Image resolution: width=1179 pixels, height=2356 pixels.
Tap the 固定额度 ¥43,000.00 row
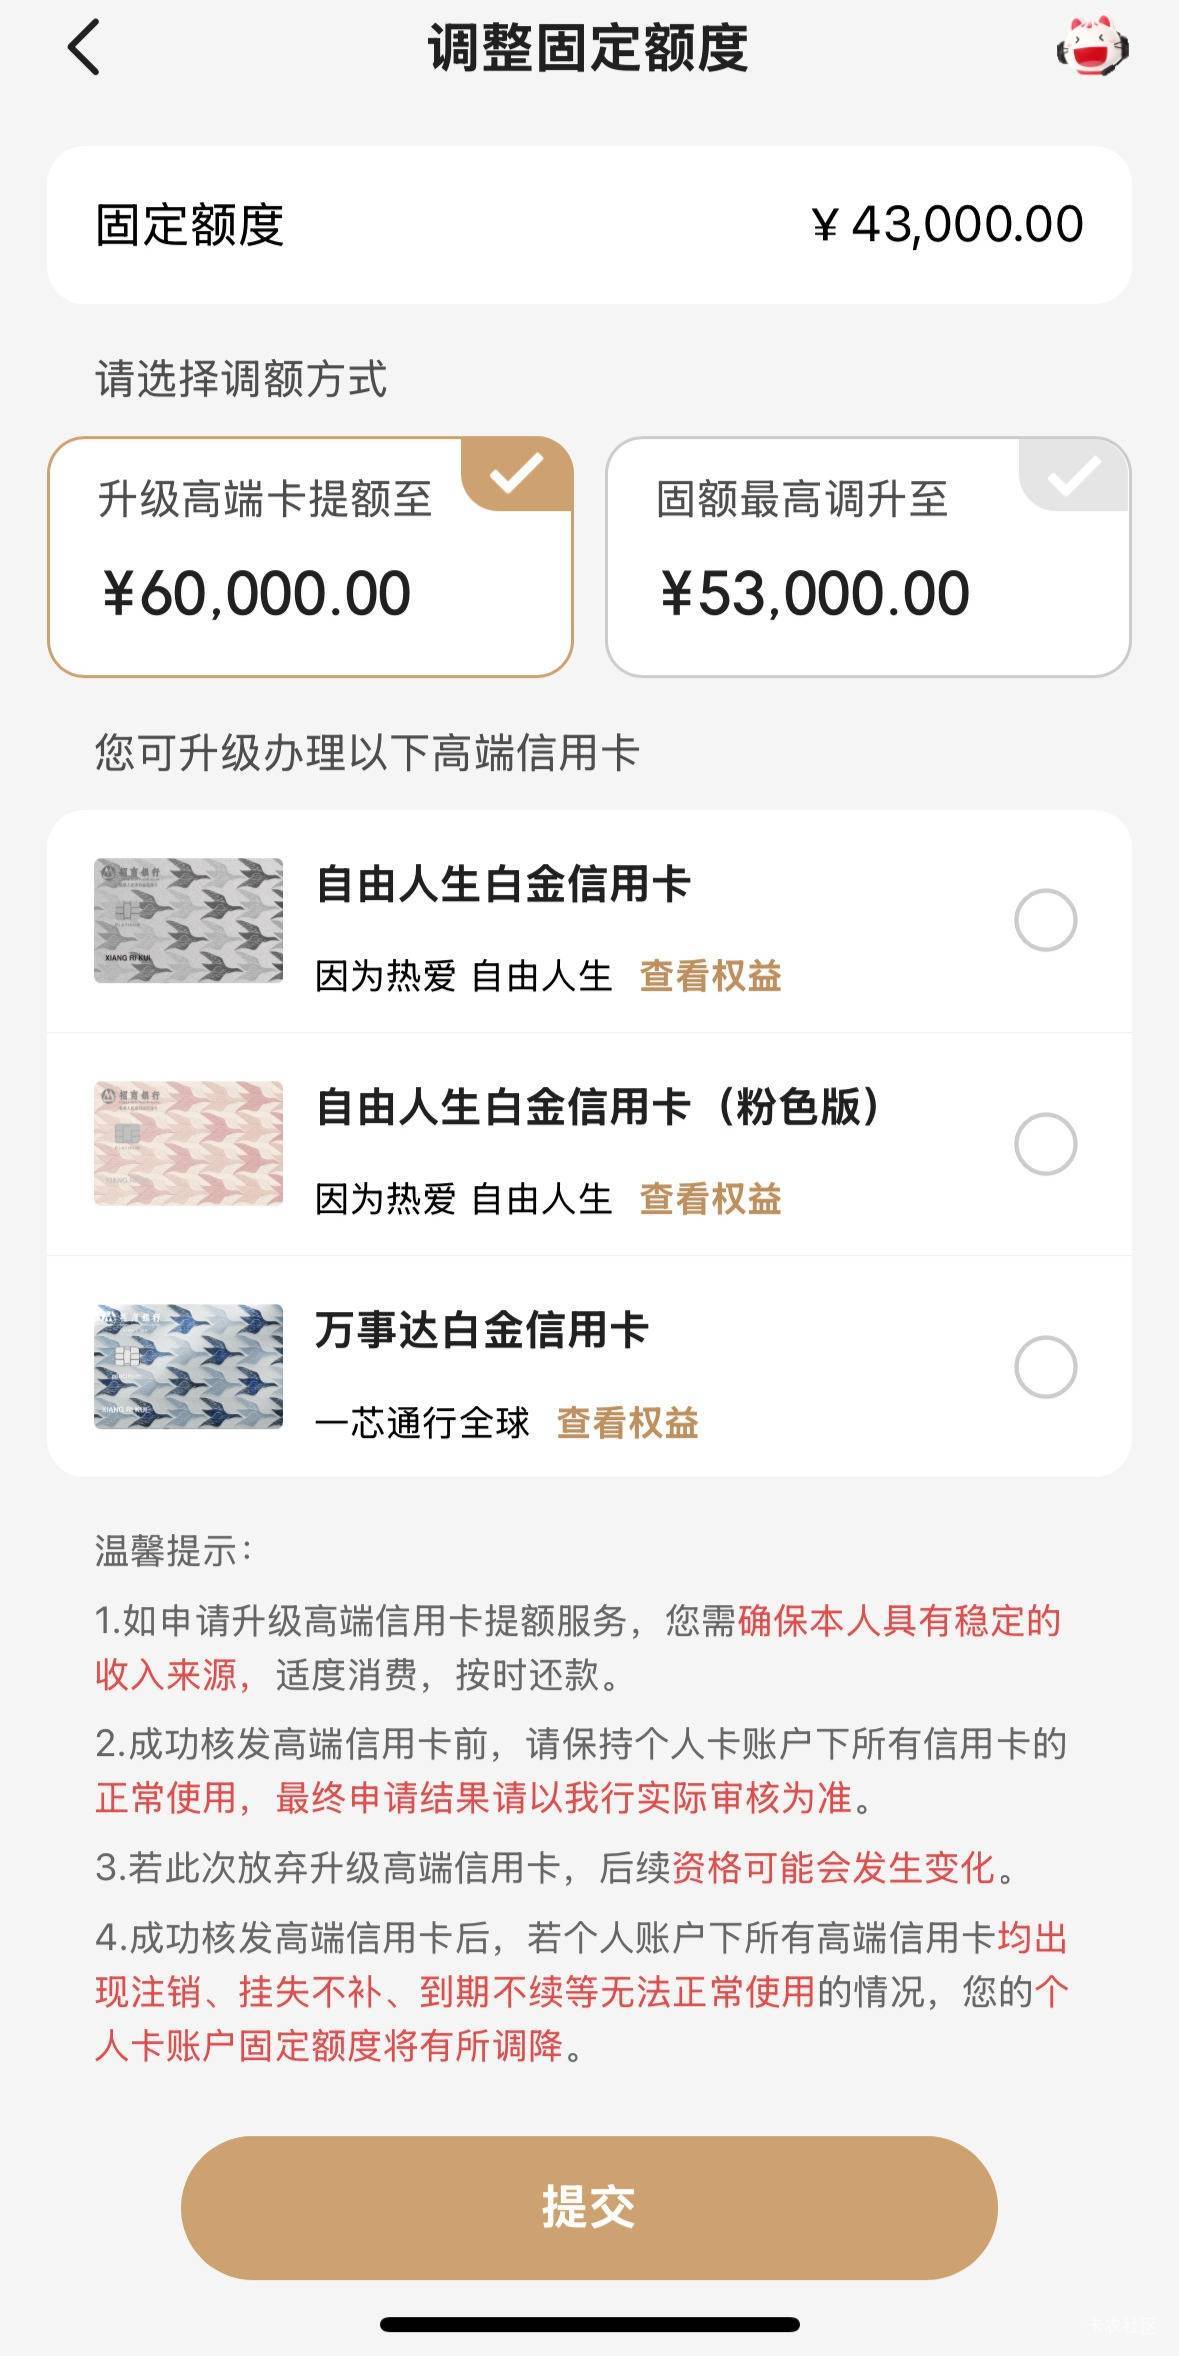click(x=589, y=225)
